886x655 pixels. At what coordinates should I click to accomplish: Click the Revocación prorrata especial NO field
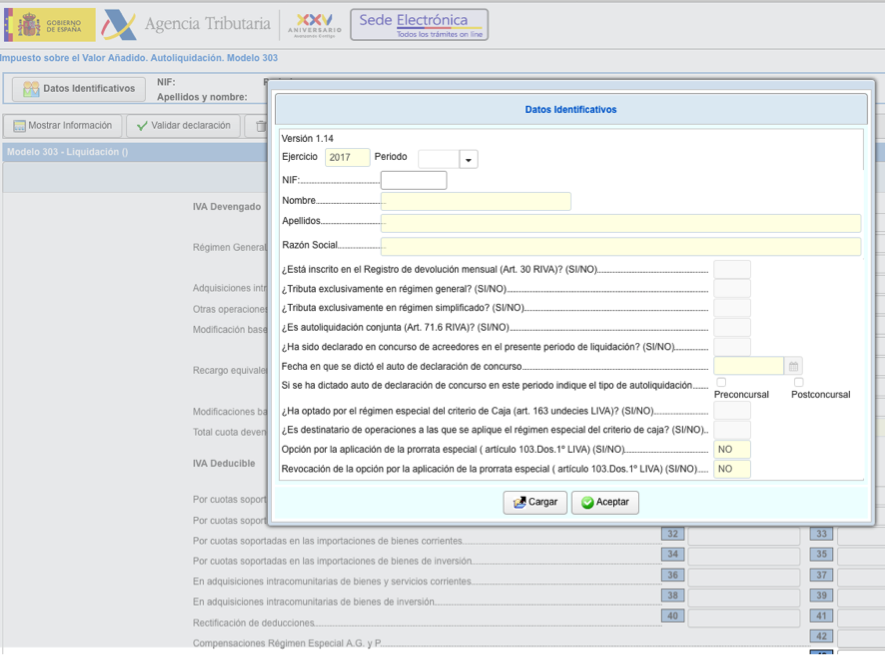tap(732, 469)
